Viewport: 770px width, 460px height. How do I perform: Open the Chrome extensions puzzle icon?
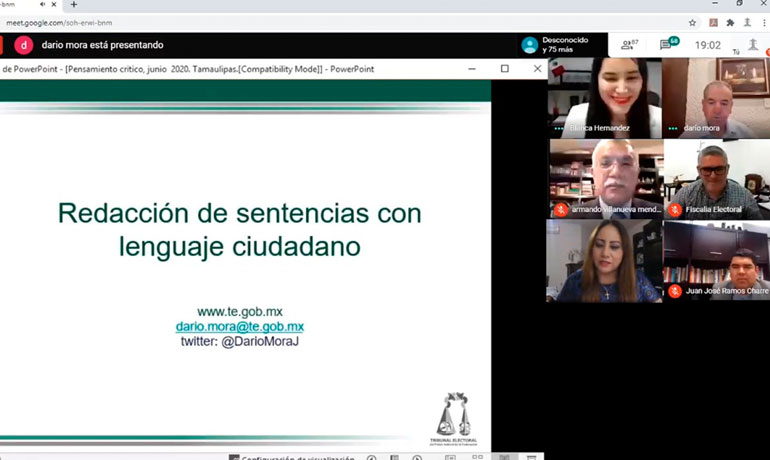tap(730, 22)
